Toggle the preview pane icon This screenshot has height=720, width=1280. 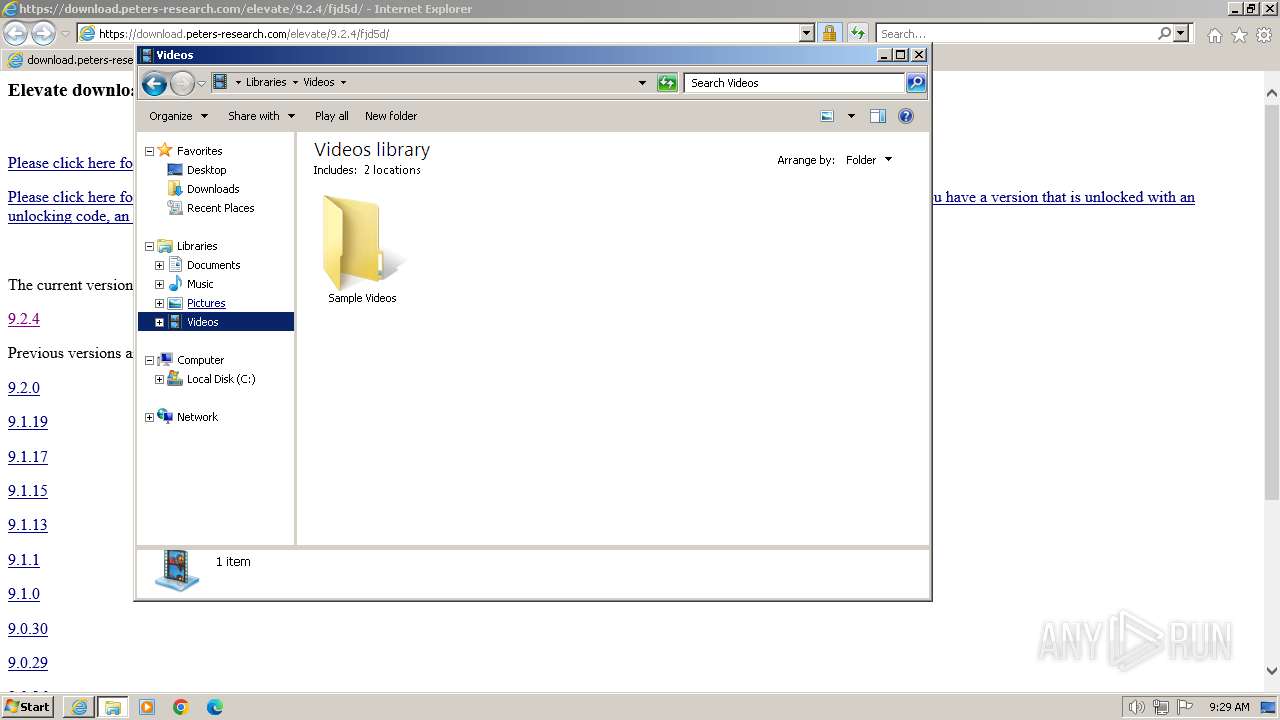(878, 116)
